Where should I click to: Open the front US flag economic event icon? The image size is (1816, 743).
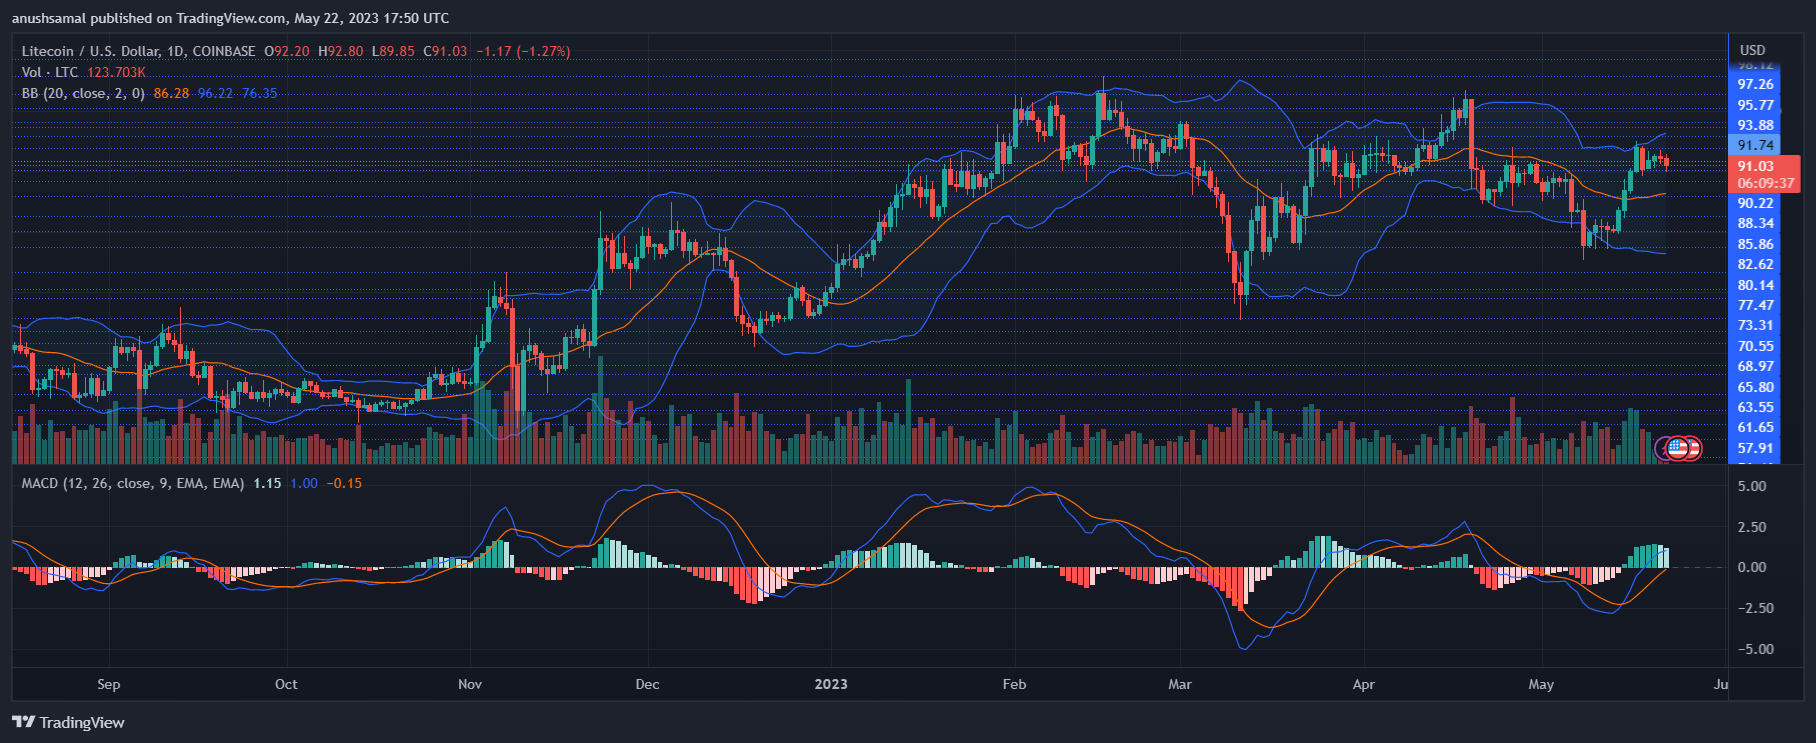coord(1678,449)
